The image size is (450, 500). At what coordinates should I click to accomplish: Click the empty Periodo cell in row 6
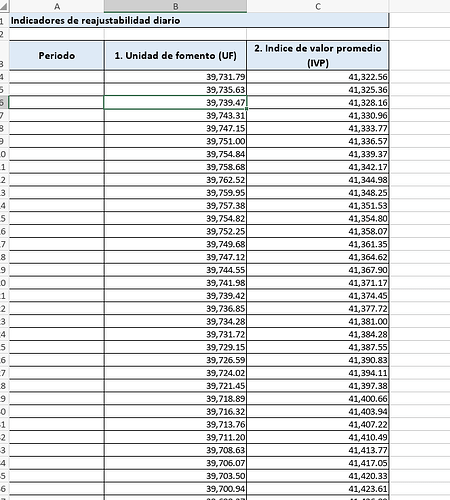pyautogui.click(x=57, y=103)
